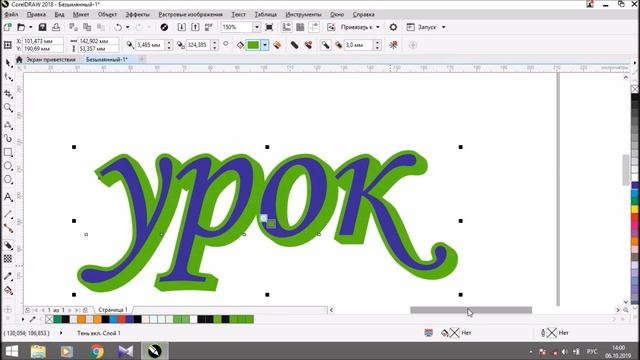This screenshot has width=640, height=360.
Task: Click the Copy icon in standard toolbar
Action: click(x=87, y=27)
